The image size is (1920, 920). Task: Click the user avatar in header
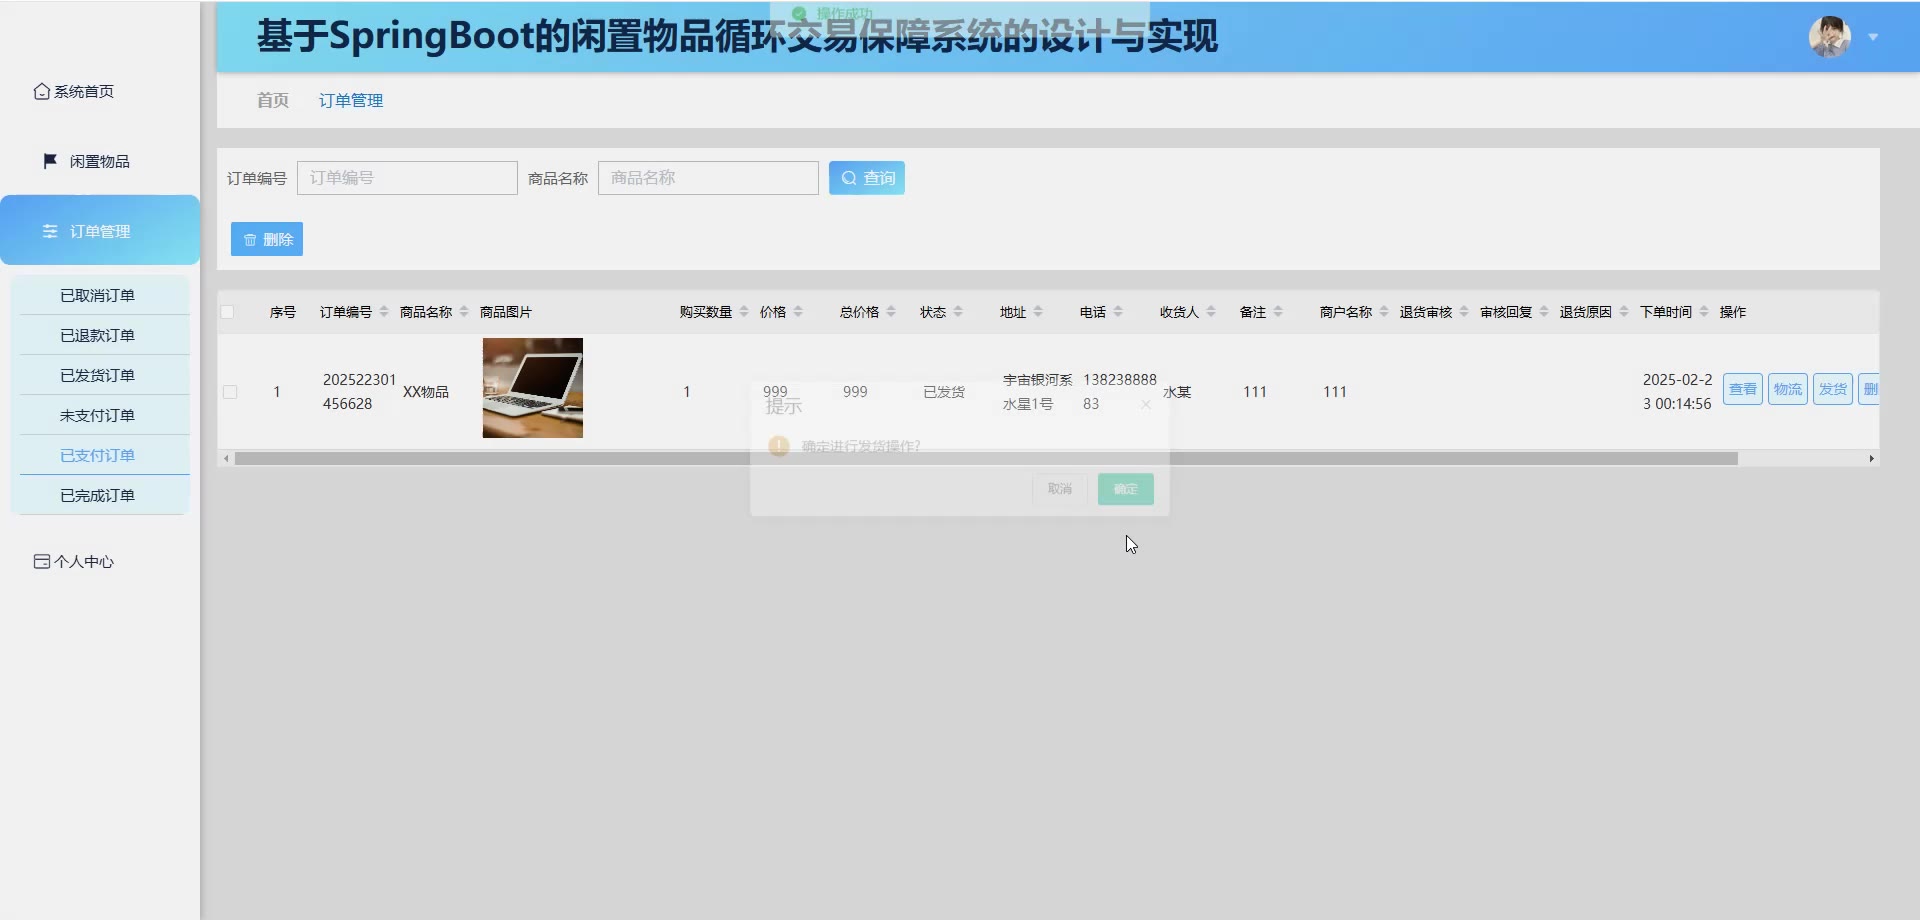coord(1829,37)
